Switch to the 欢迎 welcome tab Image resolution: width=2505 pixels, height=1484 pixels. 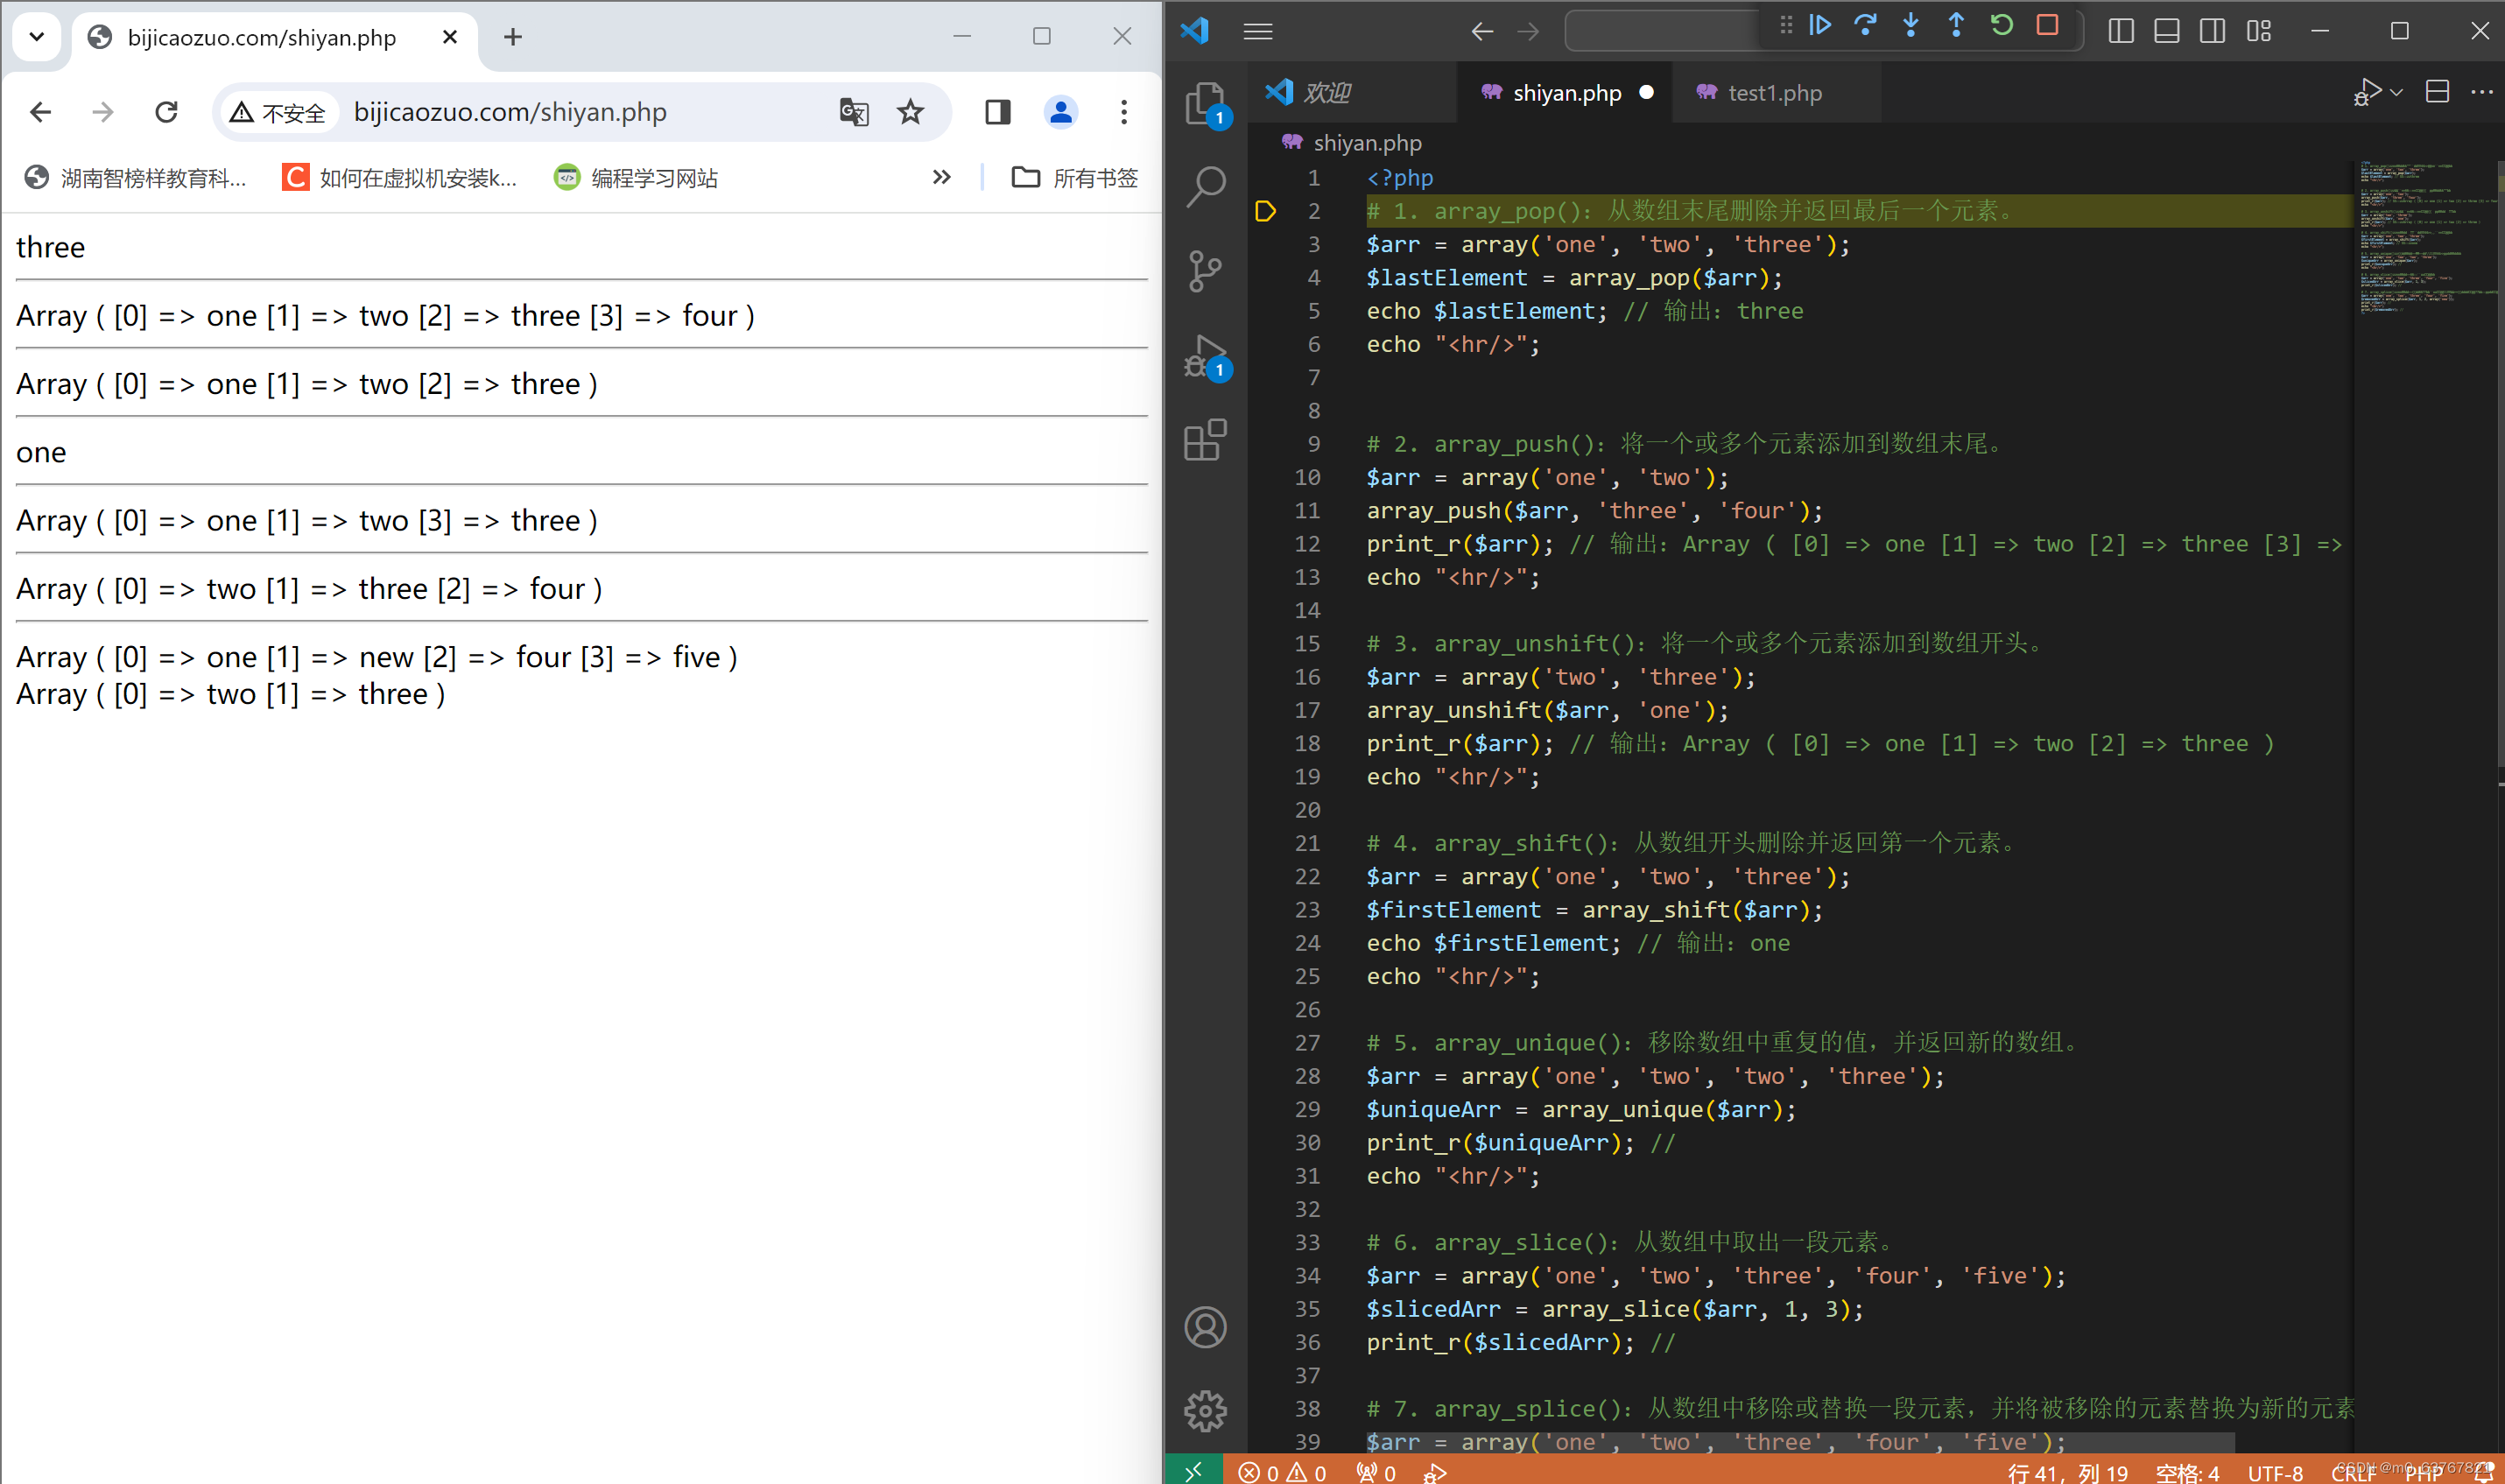coord(1326,93)
